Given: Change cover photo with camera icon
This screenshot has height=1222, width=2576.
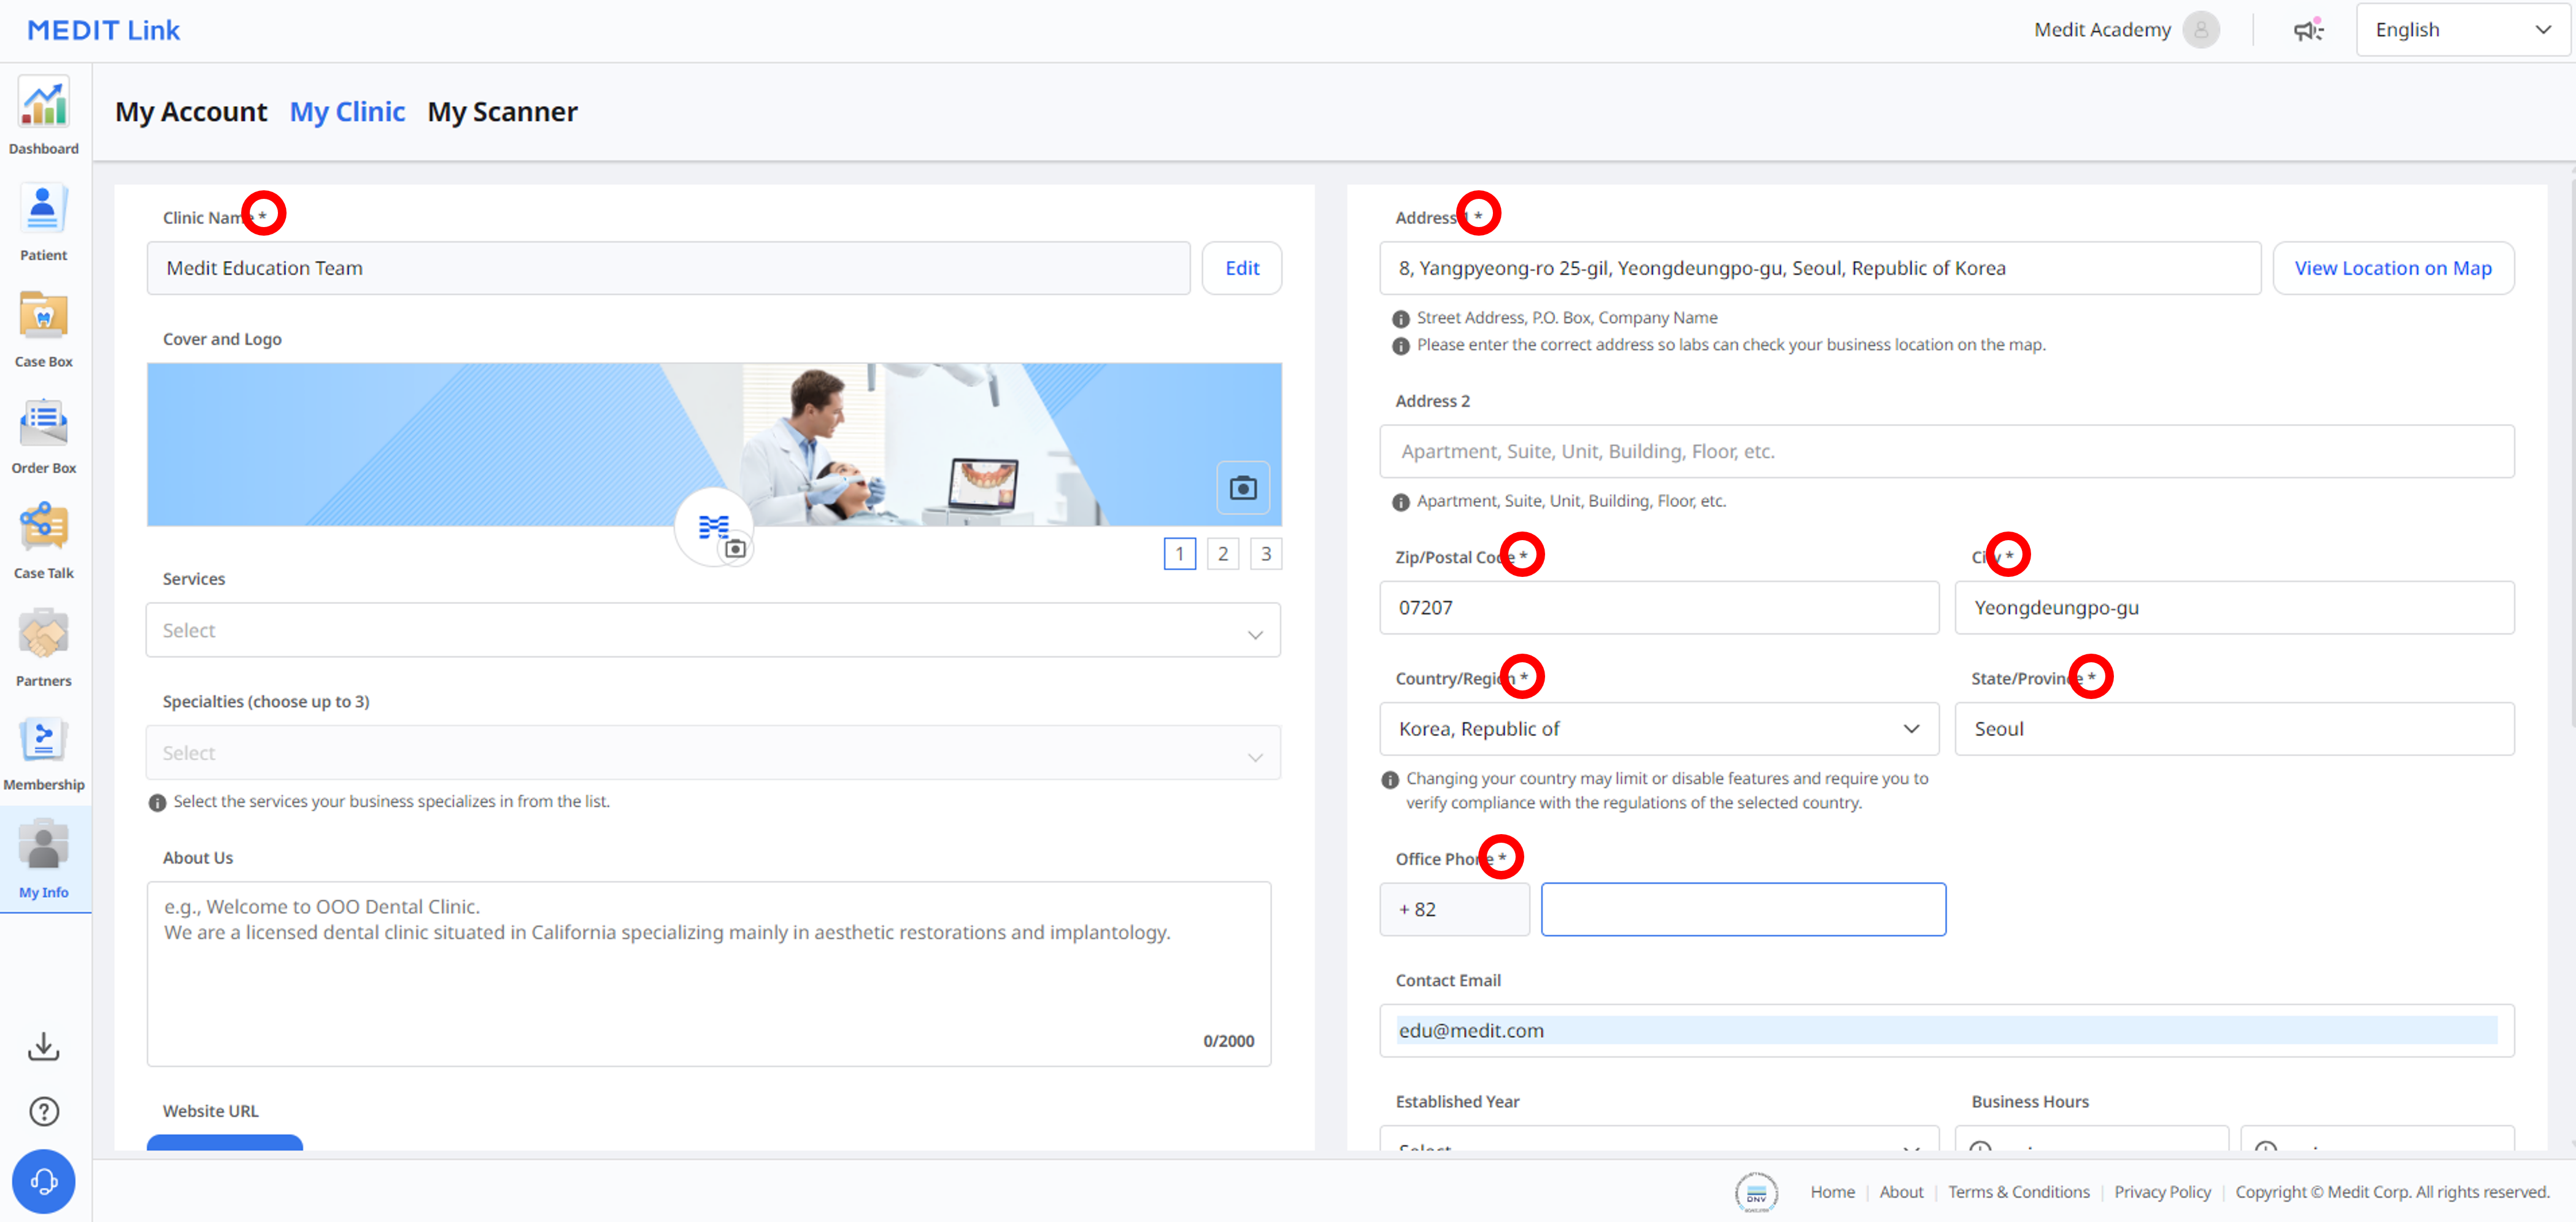Looking at the screenshot, I should click(x=1243, y=488).
